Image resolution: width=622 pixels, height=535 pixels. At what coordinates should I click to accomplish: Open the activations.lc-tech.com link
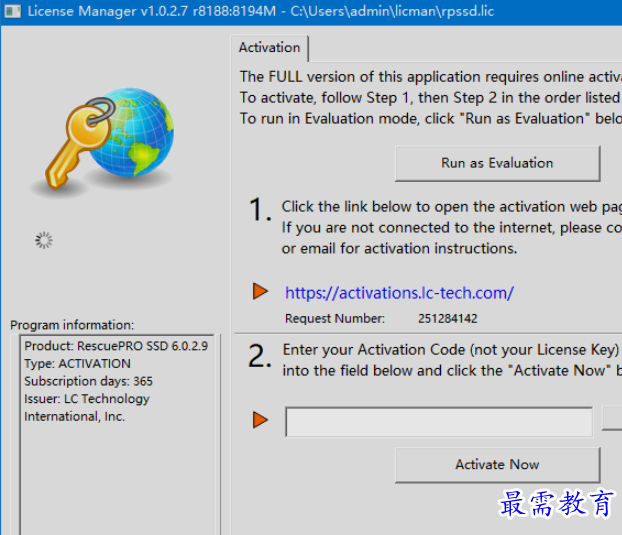tap(399, 293)
